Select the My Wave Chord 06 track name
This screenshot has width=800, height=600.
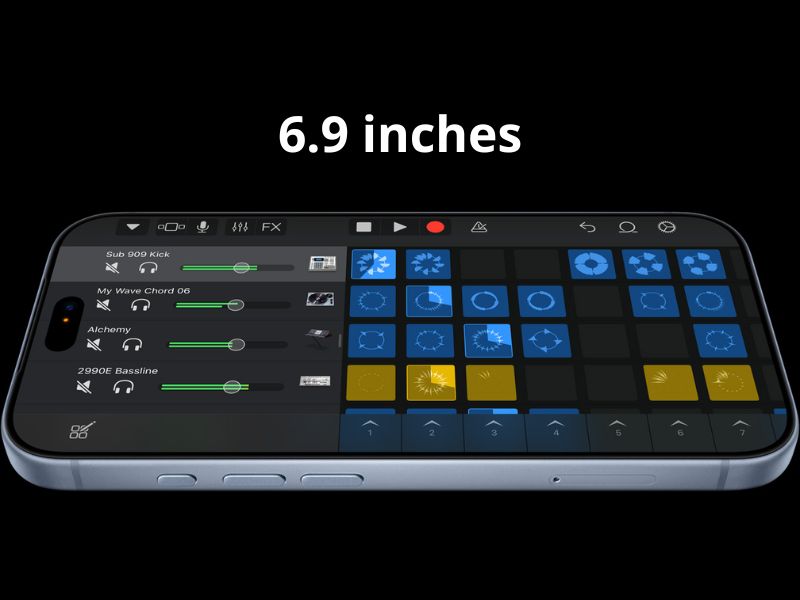point(143,291)
